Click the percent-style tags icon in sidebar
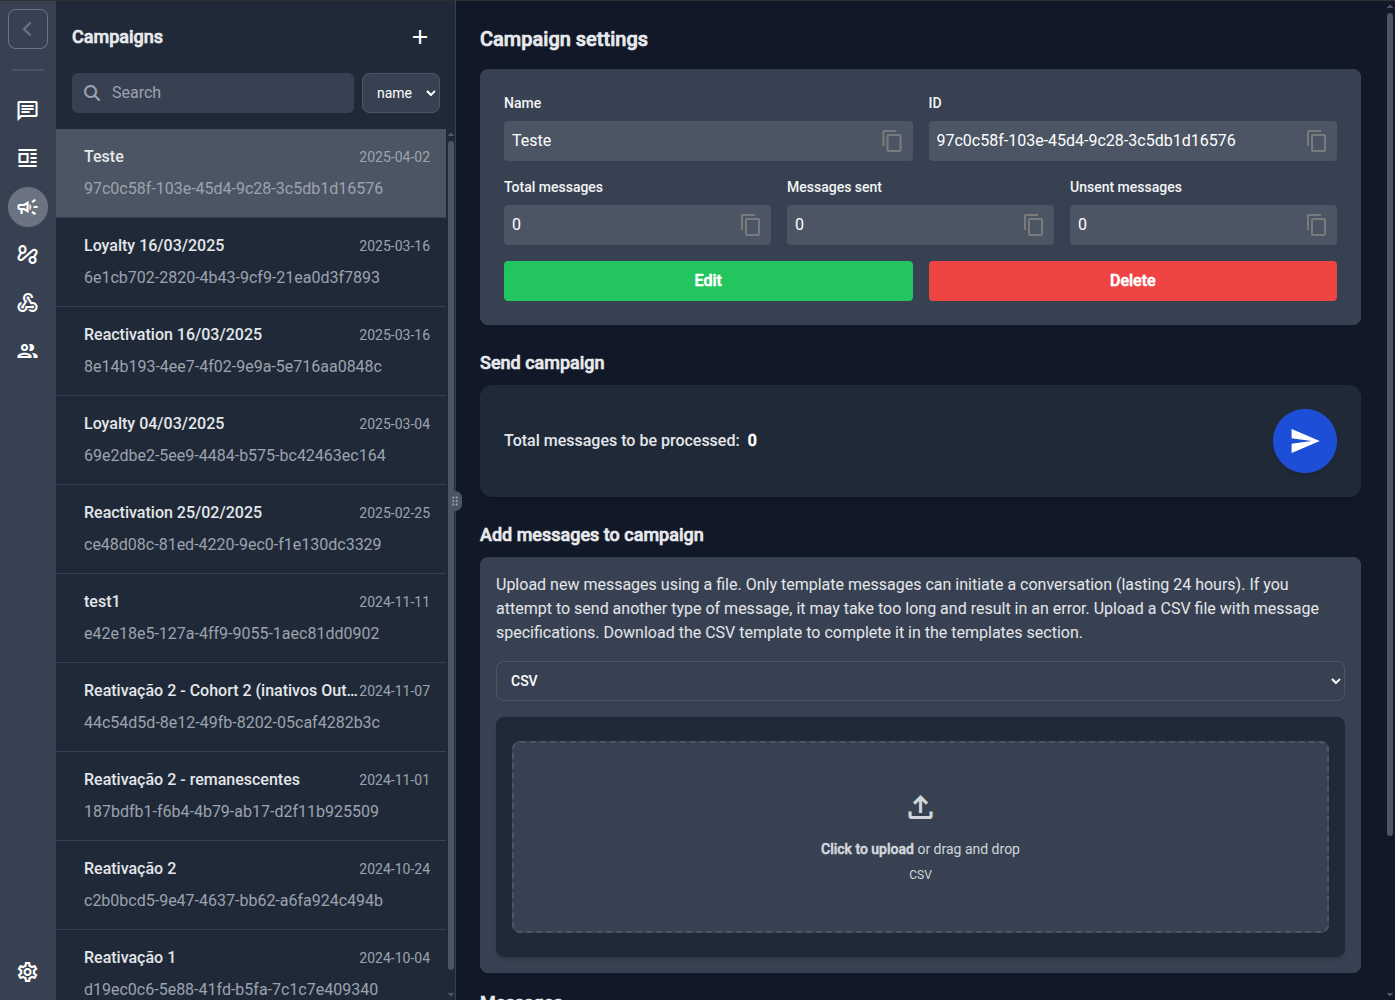 pos(27,255)
